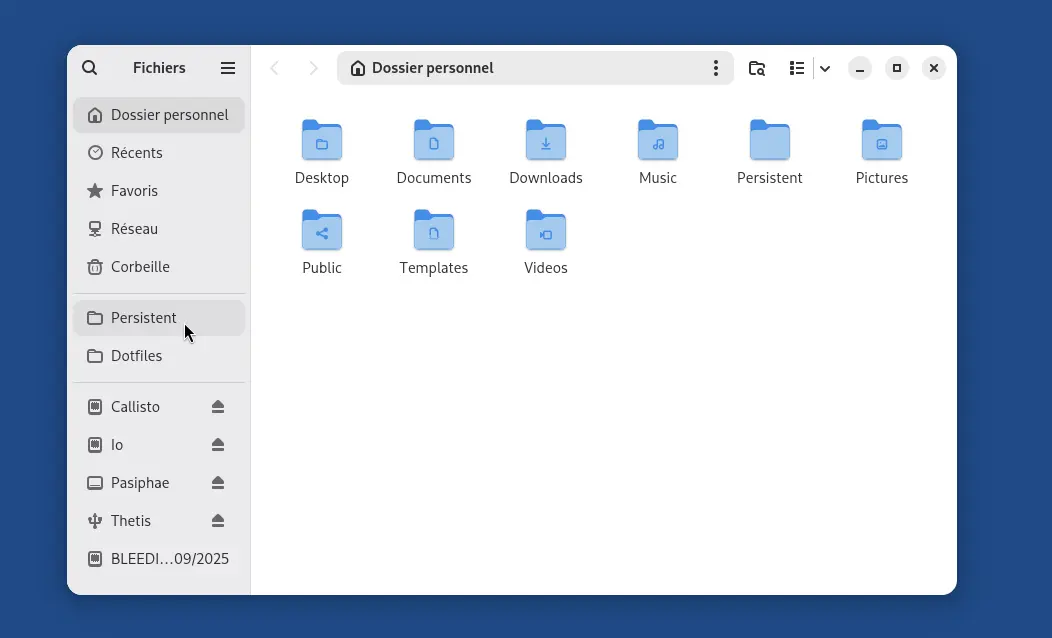Click the Récents clock icon

[x=95, y=153]
